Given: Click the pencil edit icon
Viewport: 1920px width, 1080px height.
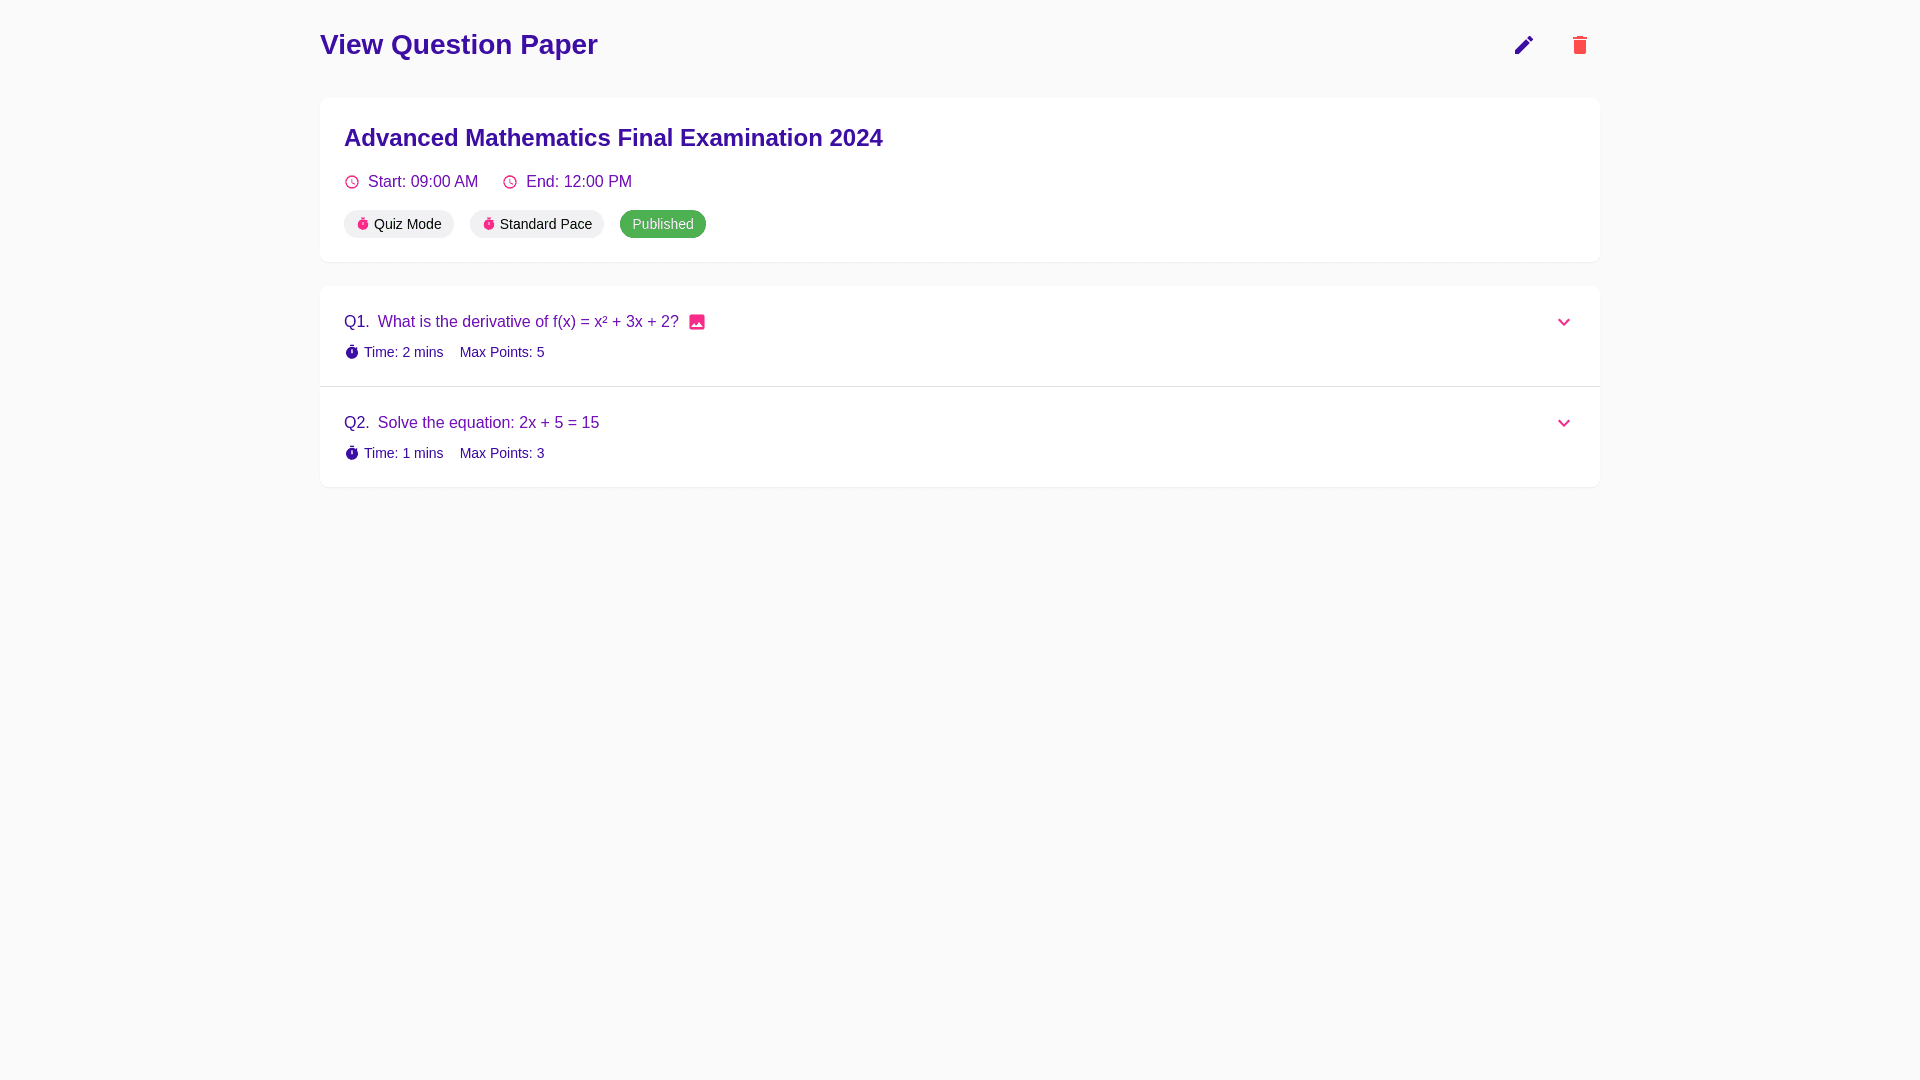Looking at the screenshot, I should [1523, 45].
